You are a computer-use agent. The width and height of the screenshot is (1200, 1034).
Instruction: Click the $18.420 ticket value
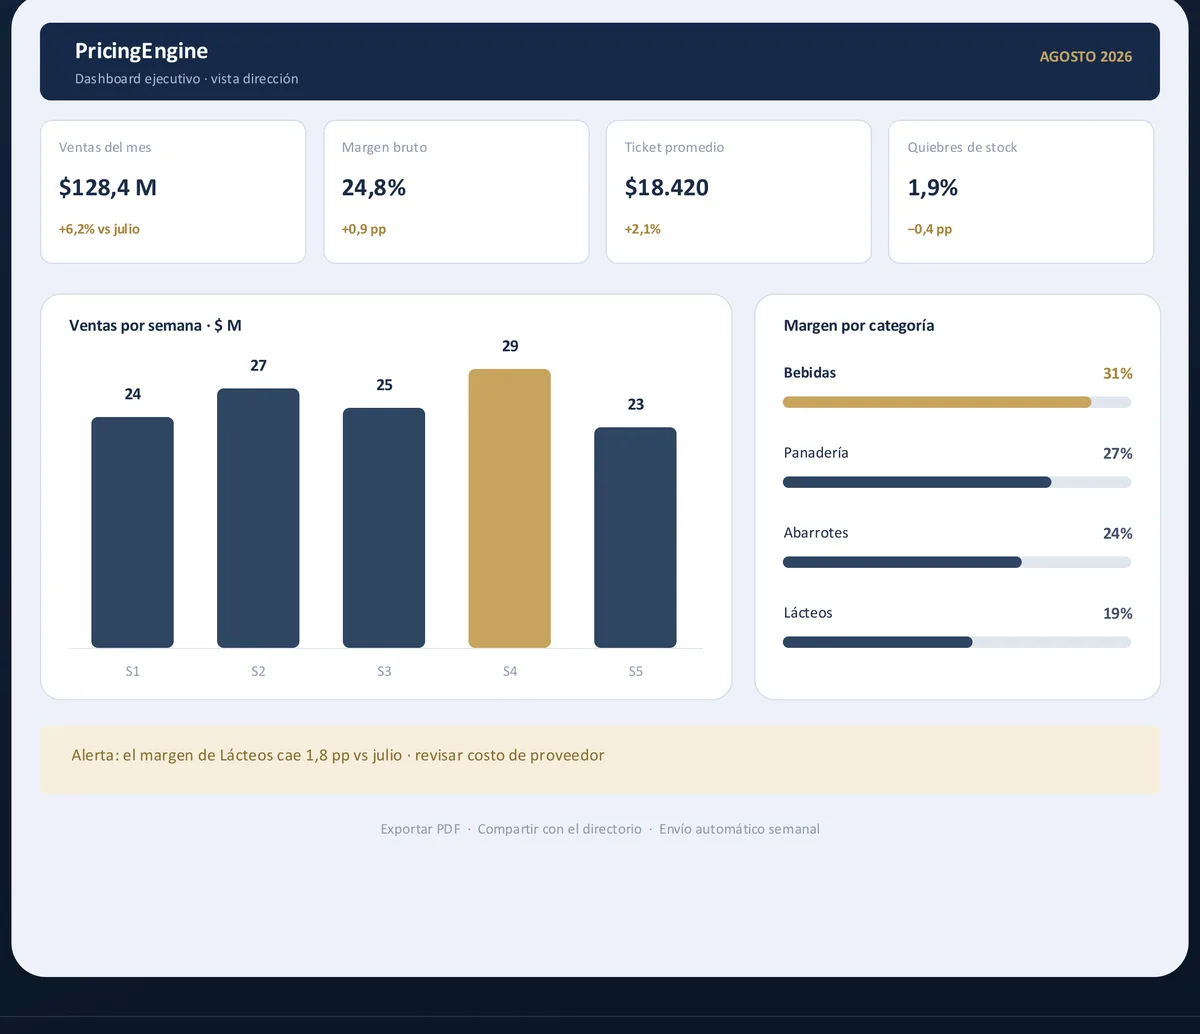click(x=667, y=187)
